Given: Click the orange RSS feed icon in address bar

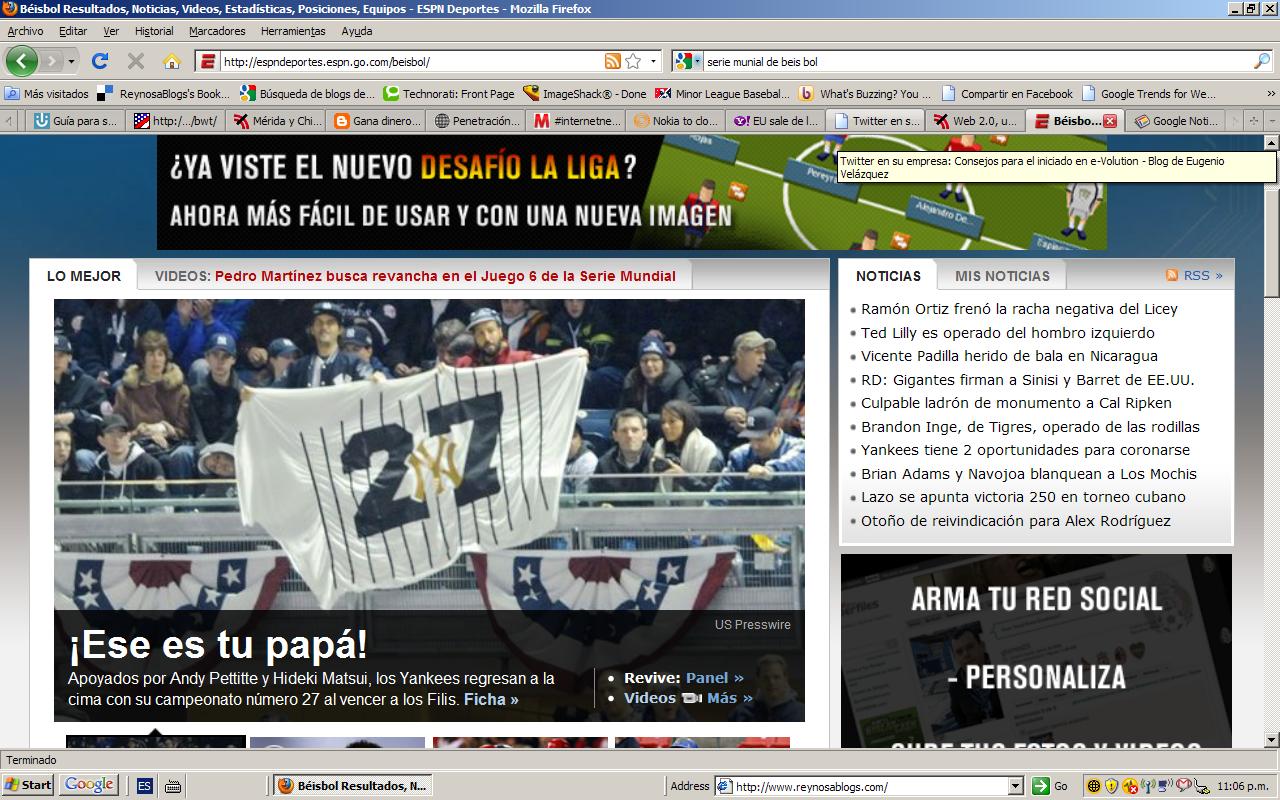Looking at the screenshot, I should [612, 61].
